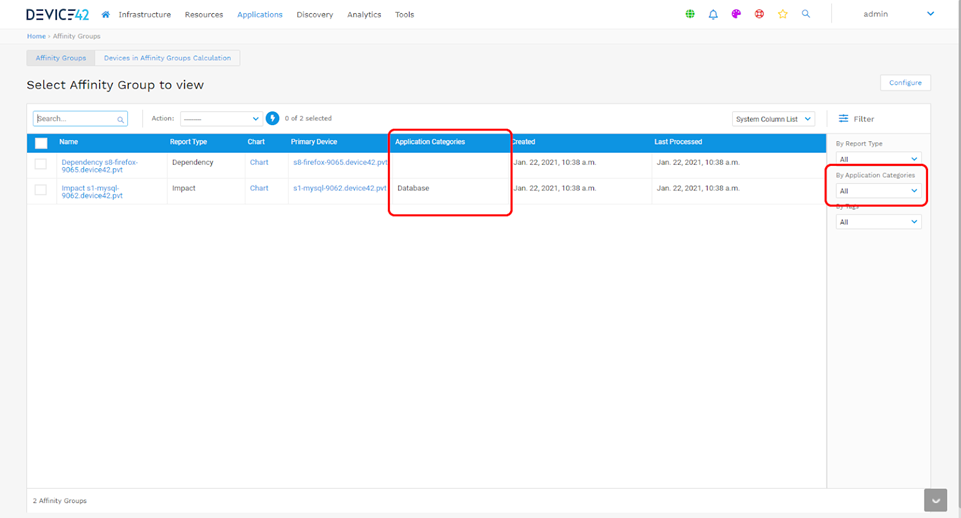Open notifications bell icon
Viewport: 961px width, 518px height.
click(713, 15)
